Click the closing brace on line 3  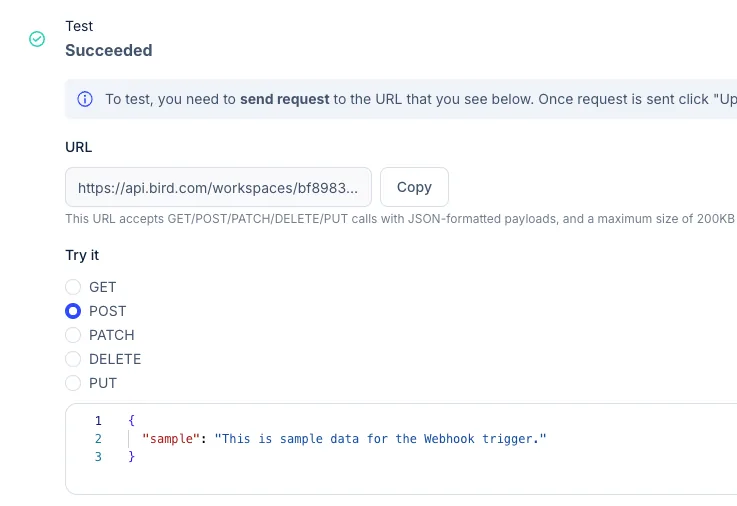point(132,457)
